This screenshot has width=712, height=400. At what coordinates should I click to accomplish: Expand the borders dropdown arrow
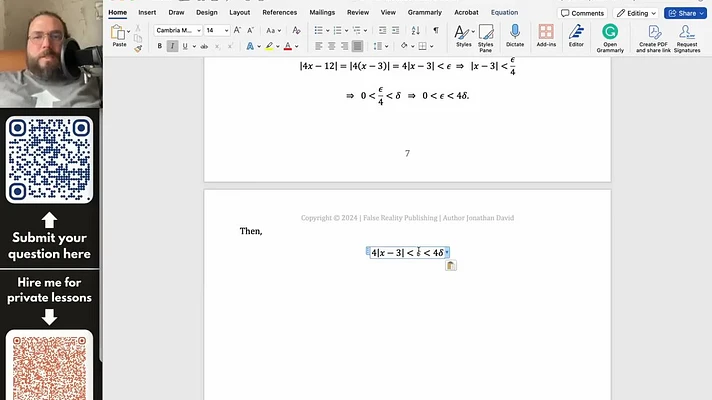[x=431, y=46]
